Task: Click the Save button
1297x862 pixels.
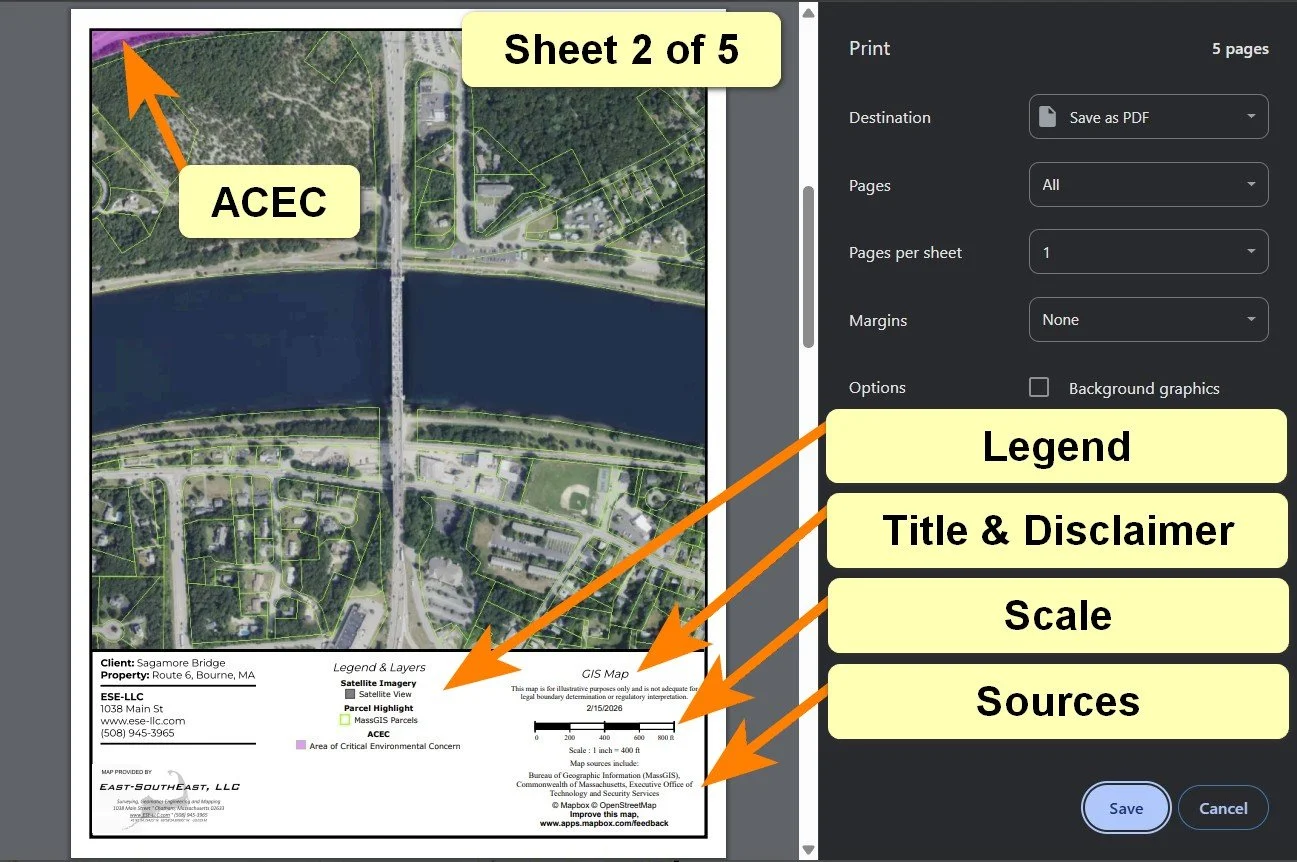Action: pyautogui.click(x=1125, y=808)
